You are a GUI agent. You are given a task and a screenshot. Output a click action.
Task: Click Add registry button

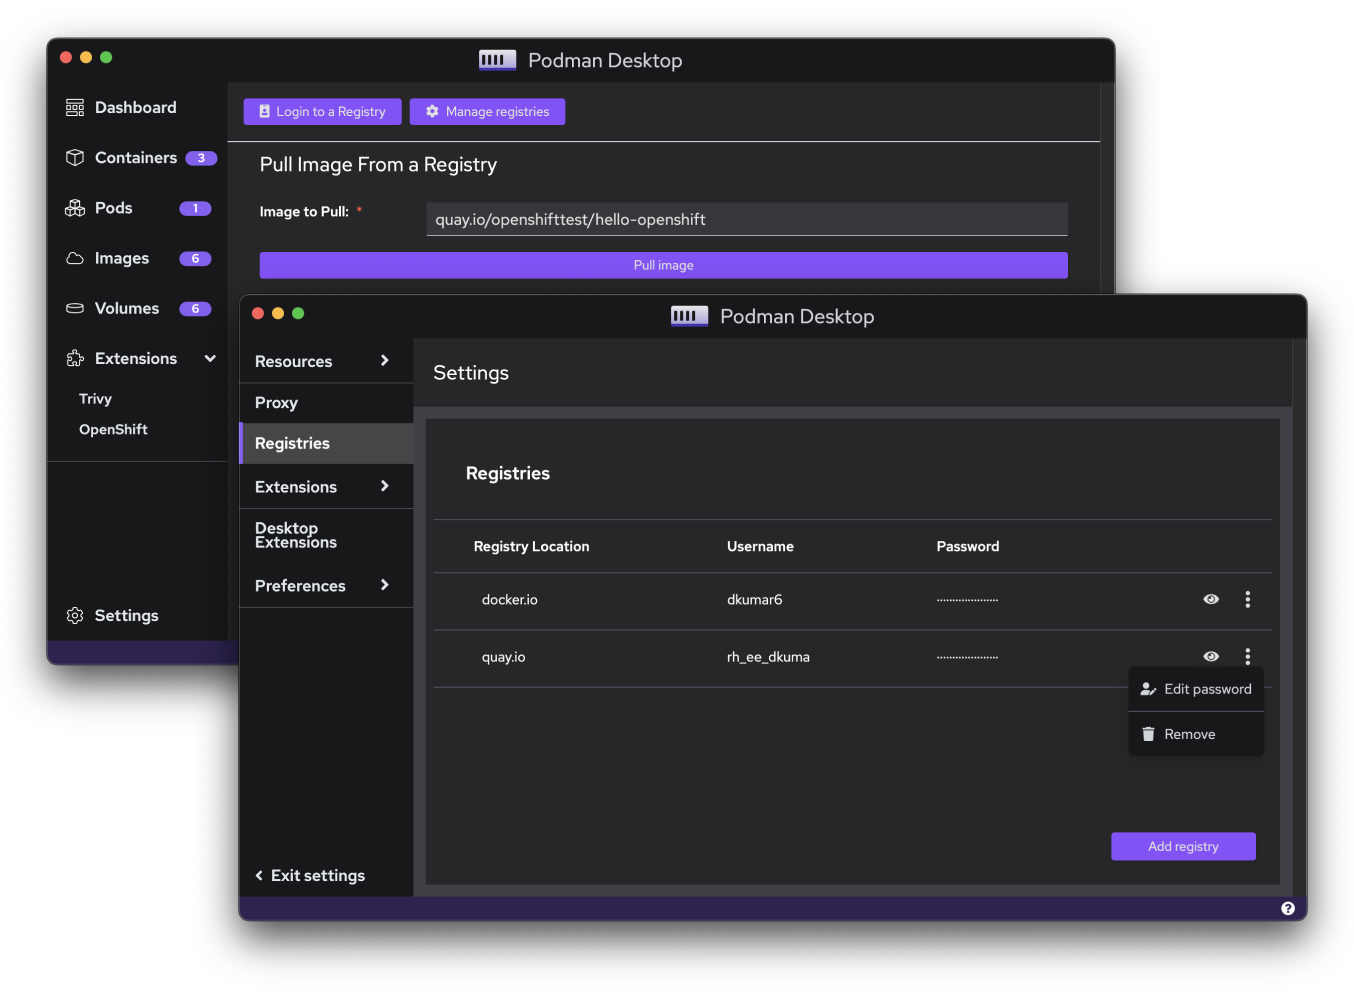pyautogui.click(x=1183, y=846)
